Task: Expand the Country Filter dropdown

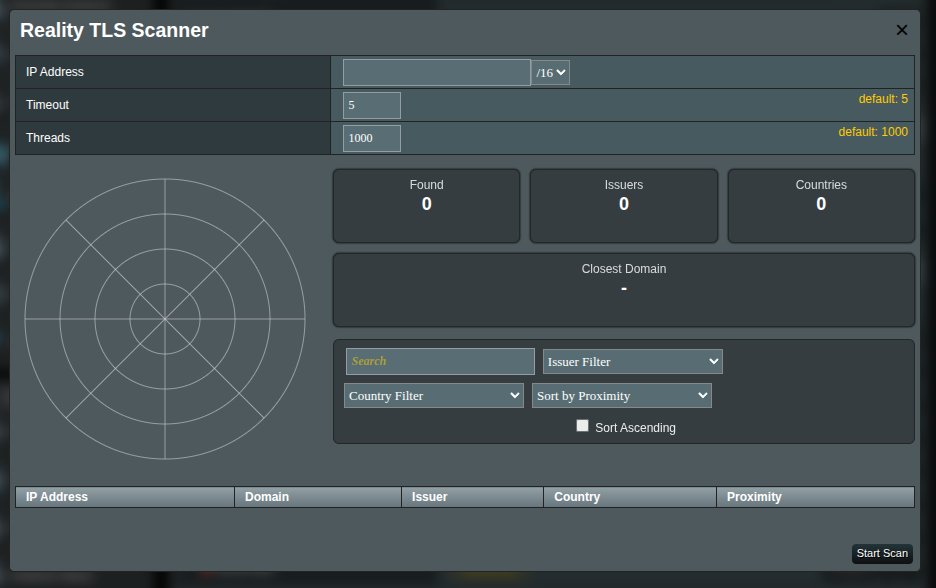Action: [x=434, y=396]
